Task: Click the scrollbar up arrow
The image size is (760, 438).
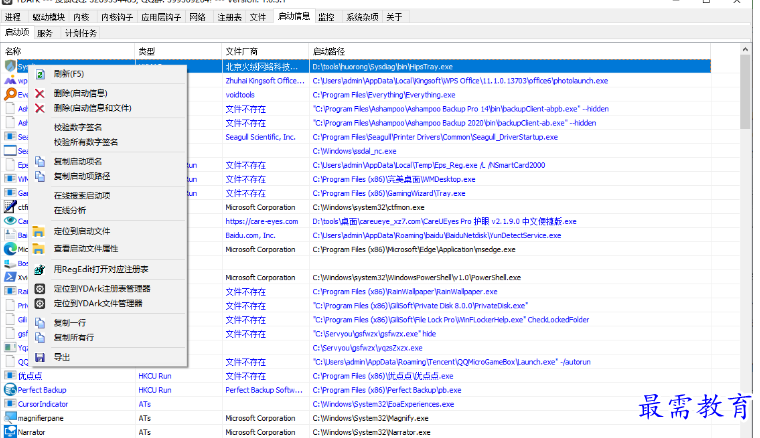Action: pos(745,49)
